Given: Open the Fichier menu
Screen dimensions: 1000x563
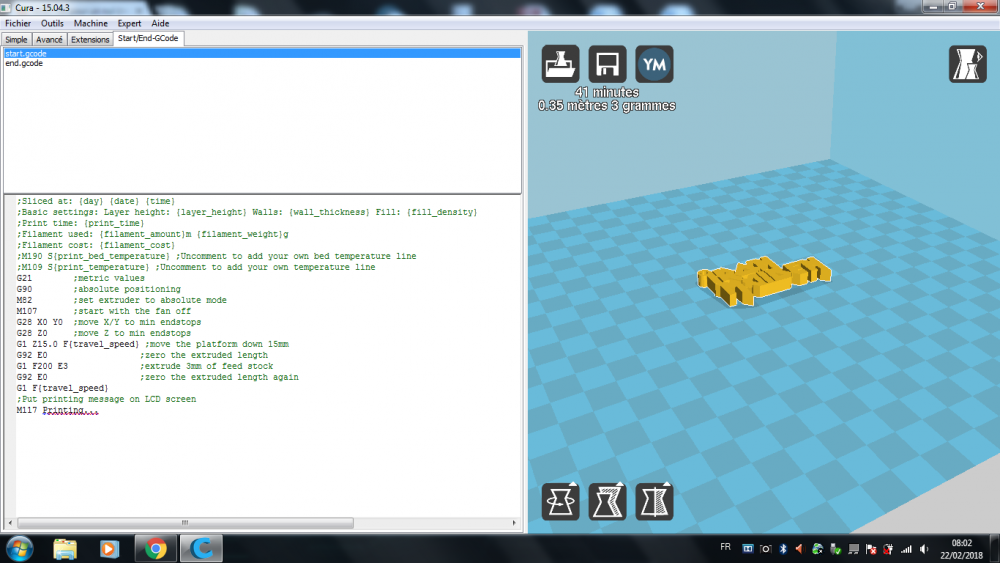Looking at the screenshot, I should click(18, 23).
